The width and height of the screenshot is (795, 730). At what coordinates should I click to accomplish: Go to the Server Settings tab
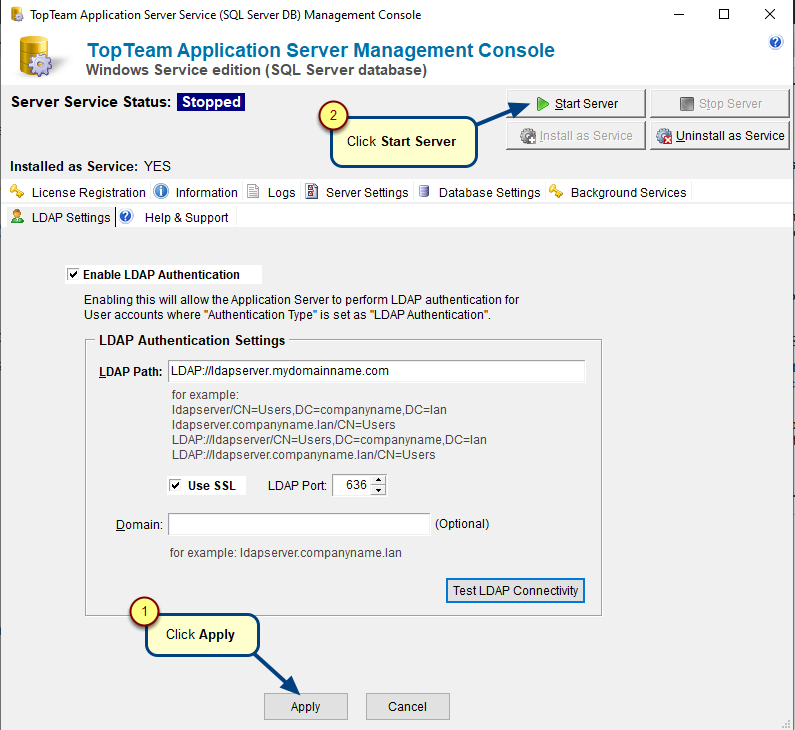click(x=357, y=192)
